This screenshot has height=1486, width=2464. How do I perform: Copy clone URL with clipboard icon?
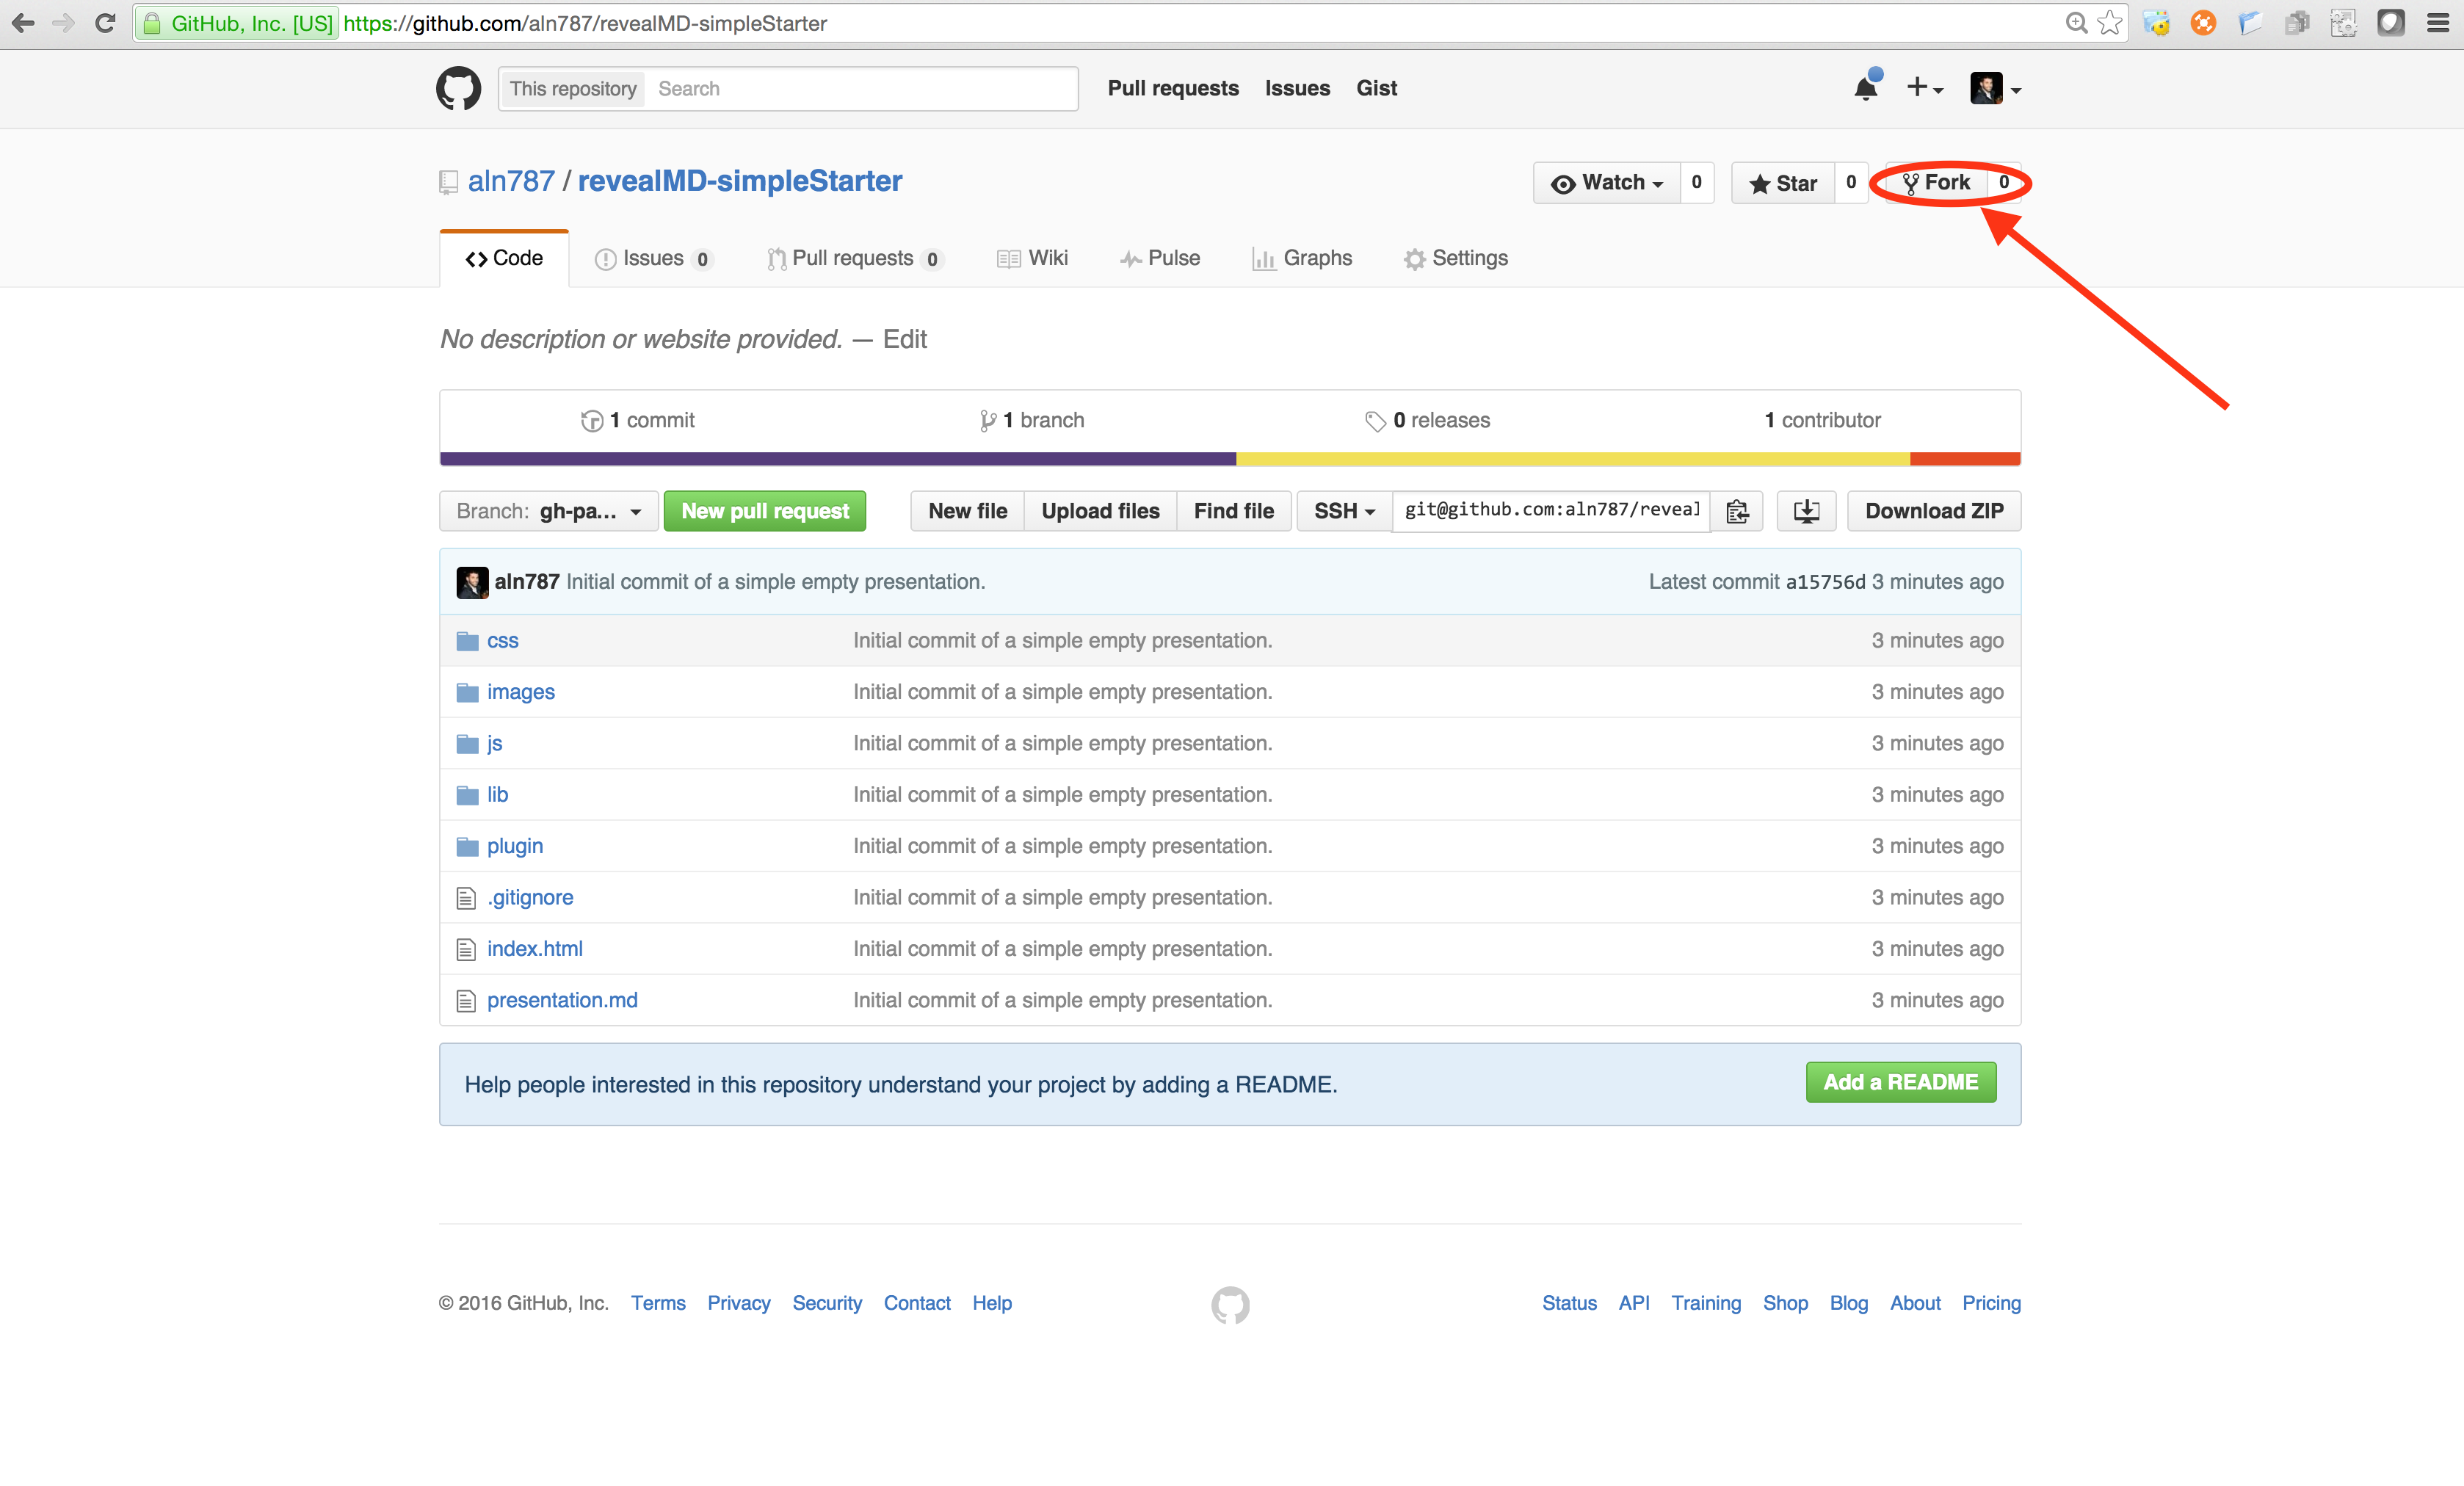click(x=1737, y=511)
